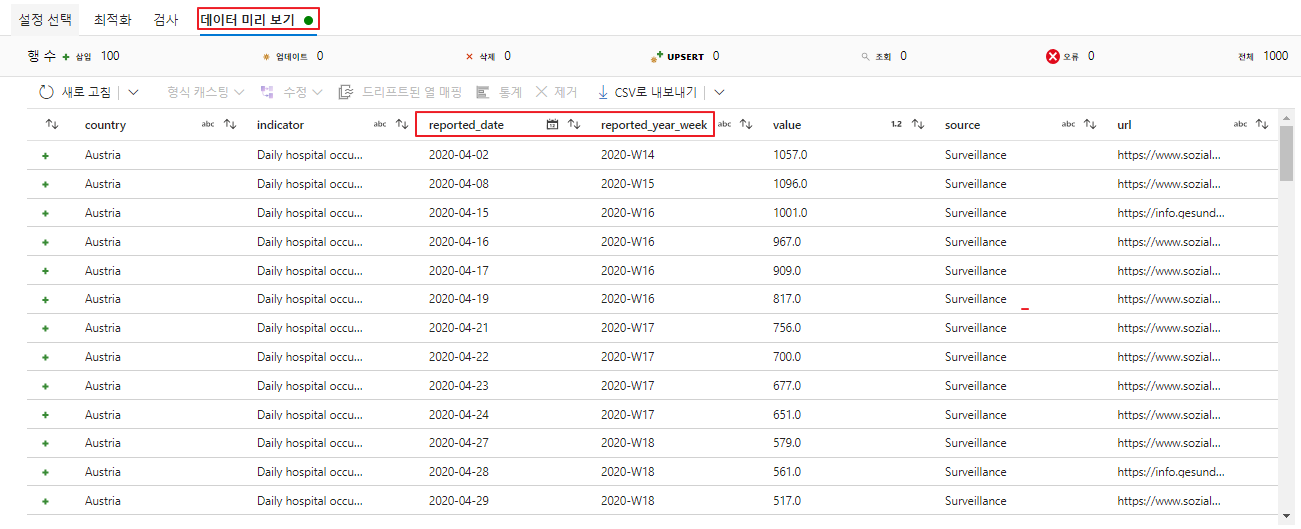The width and height of the screenshot is (1301, 529).
Task: Select the 2020-04-29 date cell
Action: point(459,501)
